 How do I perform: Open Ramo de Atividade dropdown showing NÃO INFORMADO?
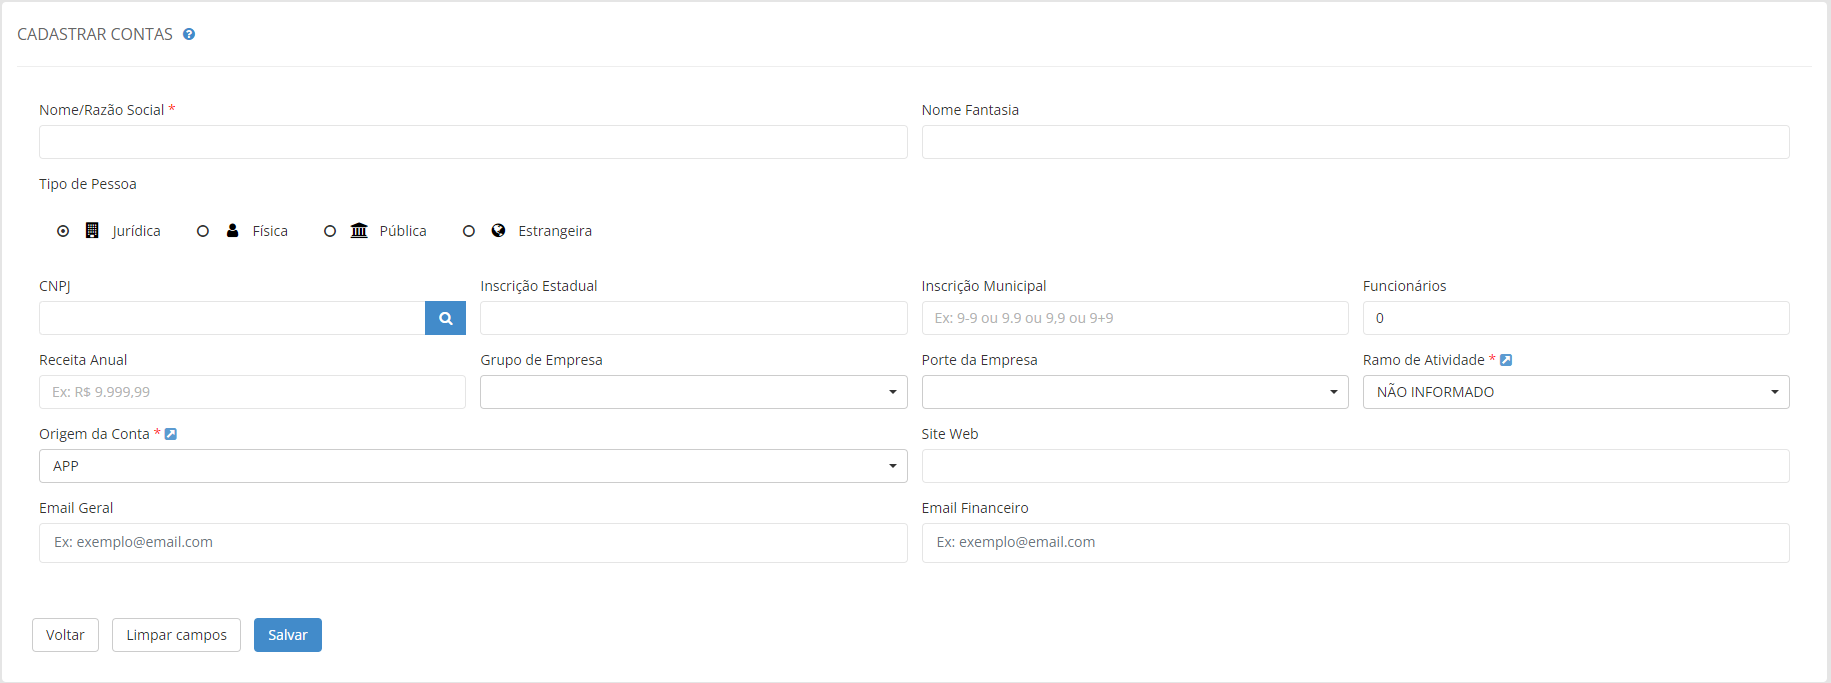[1575, 392]
